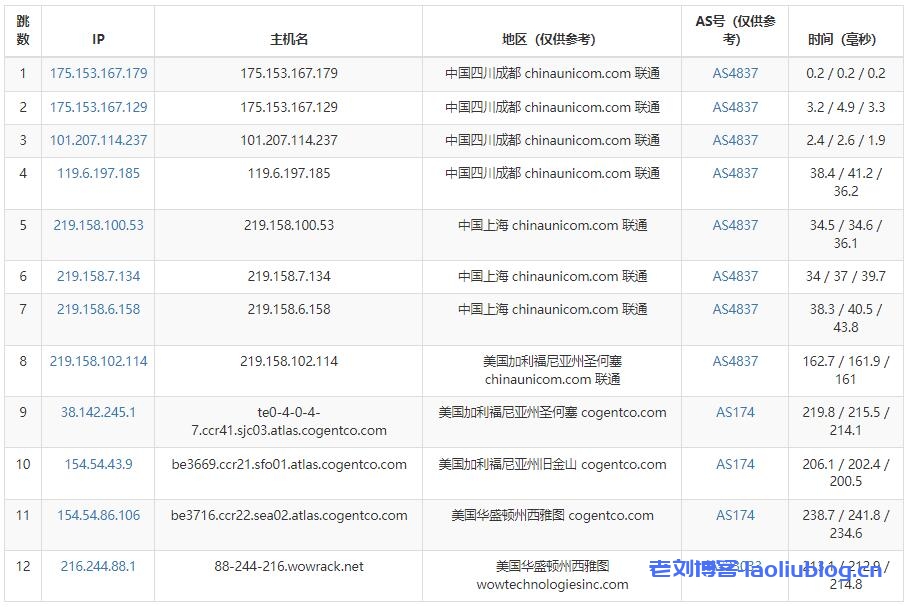Select the 119.6.197.185 IP link
The image size is (908, 607).
98,173
